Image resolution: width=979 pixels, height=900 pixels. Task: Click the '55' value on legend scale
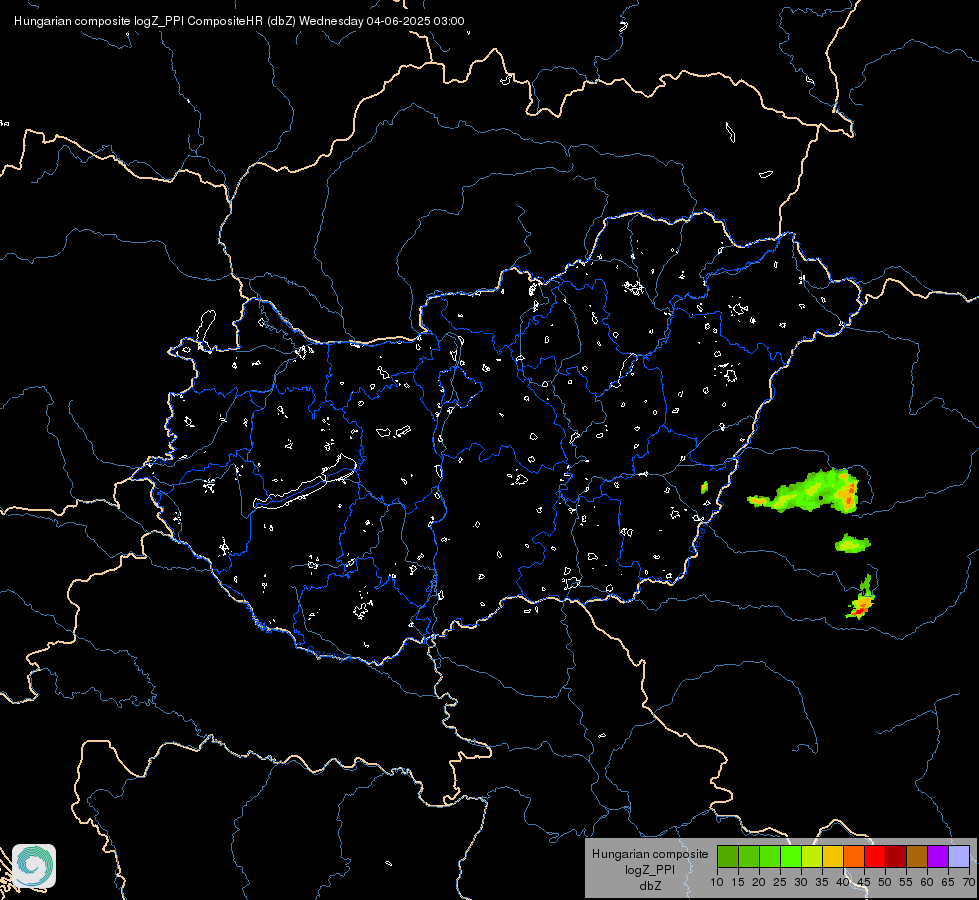[906, 882]
